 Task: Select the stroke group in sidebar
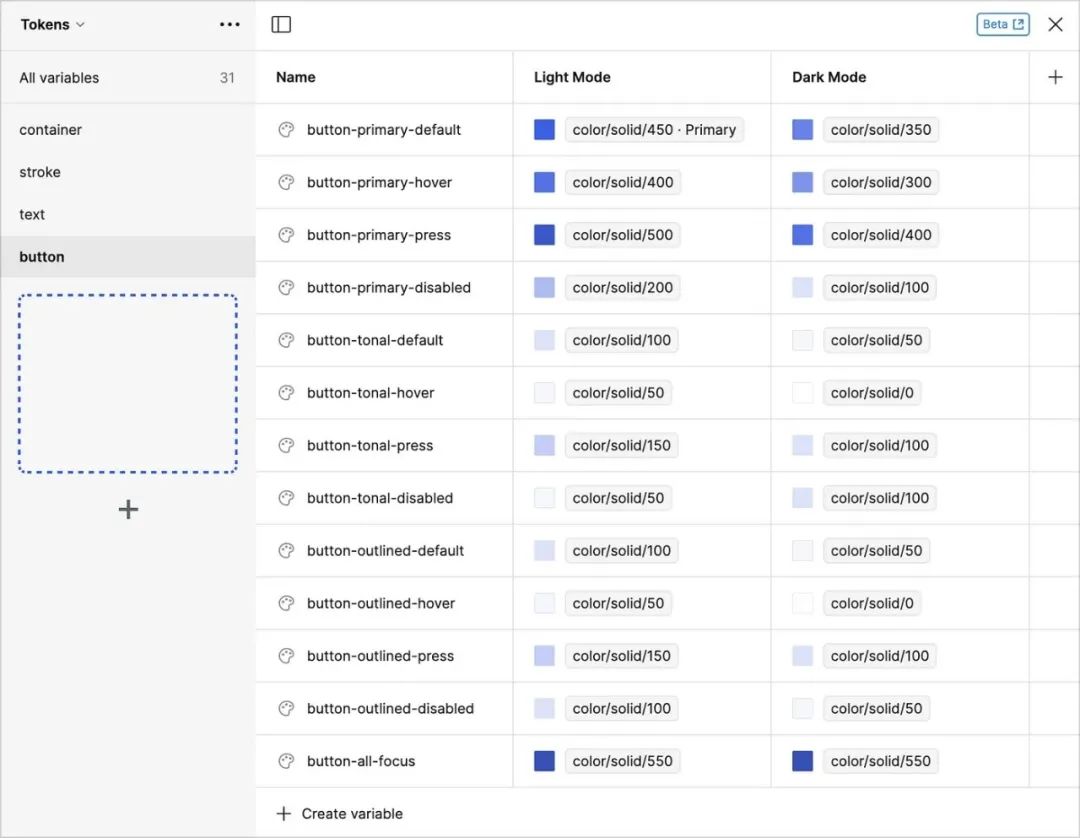click(x=40, y=172)
